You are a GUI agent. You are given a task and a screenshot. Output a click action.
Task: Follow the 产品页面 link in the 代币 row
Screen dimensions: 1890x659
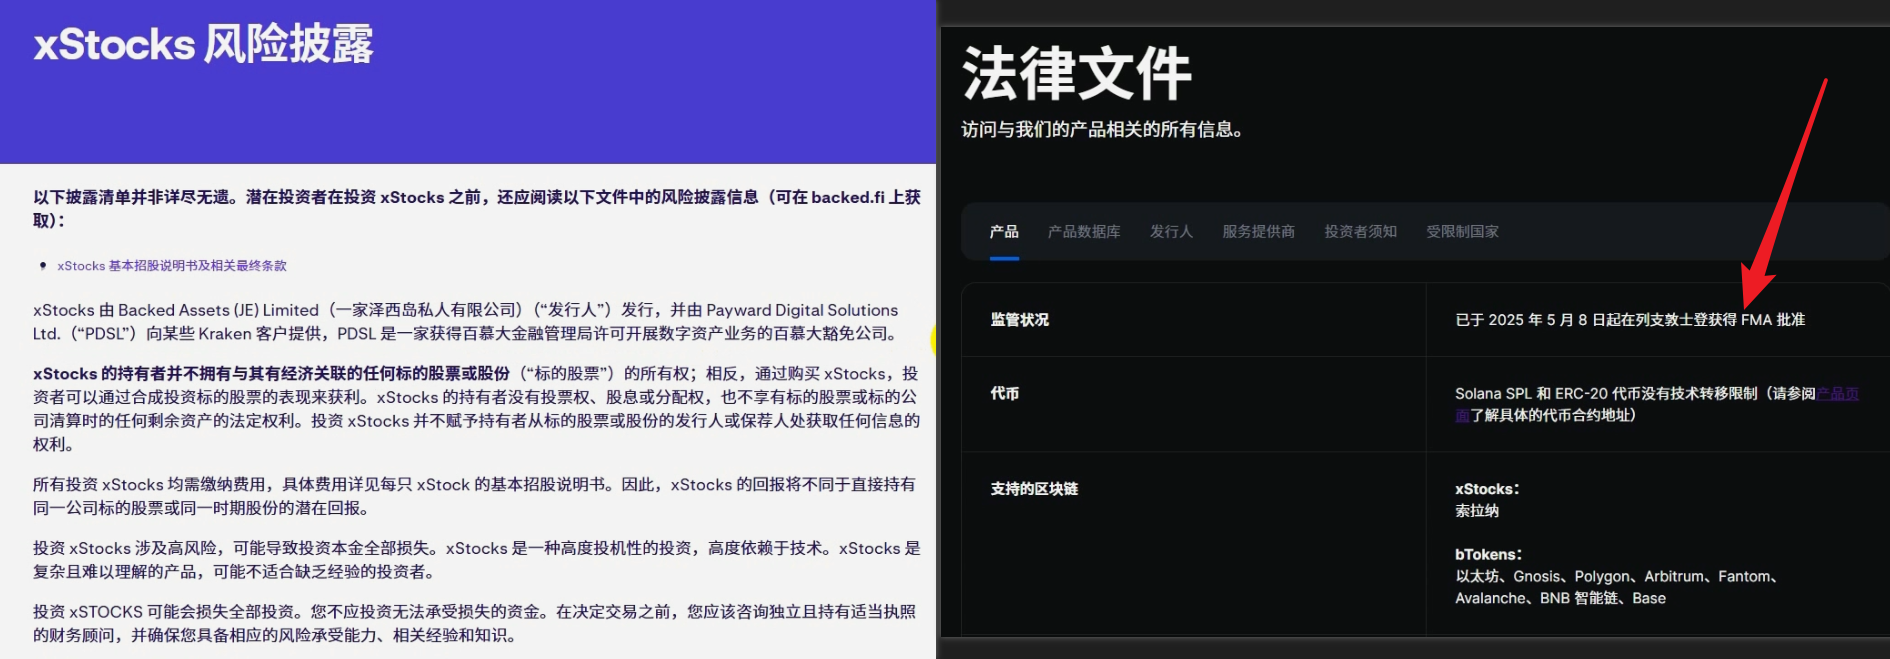(x=1838, y=394)
